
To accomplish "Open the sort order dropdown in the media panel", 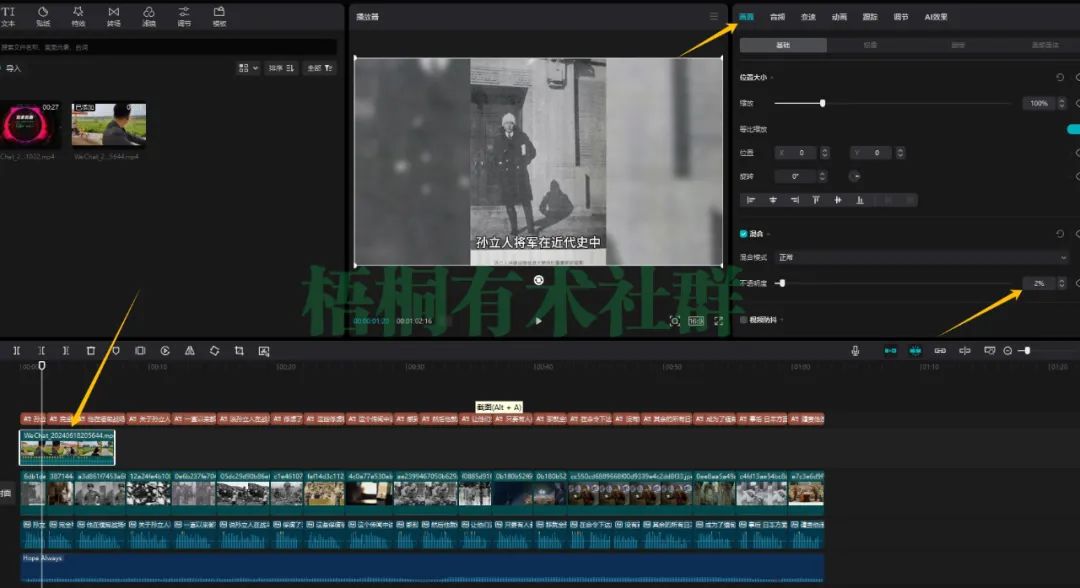I will click(281, 67).
